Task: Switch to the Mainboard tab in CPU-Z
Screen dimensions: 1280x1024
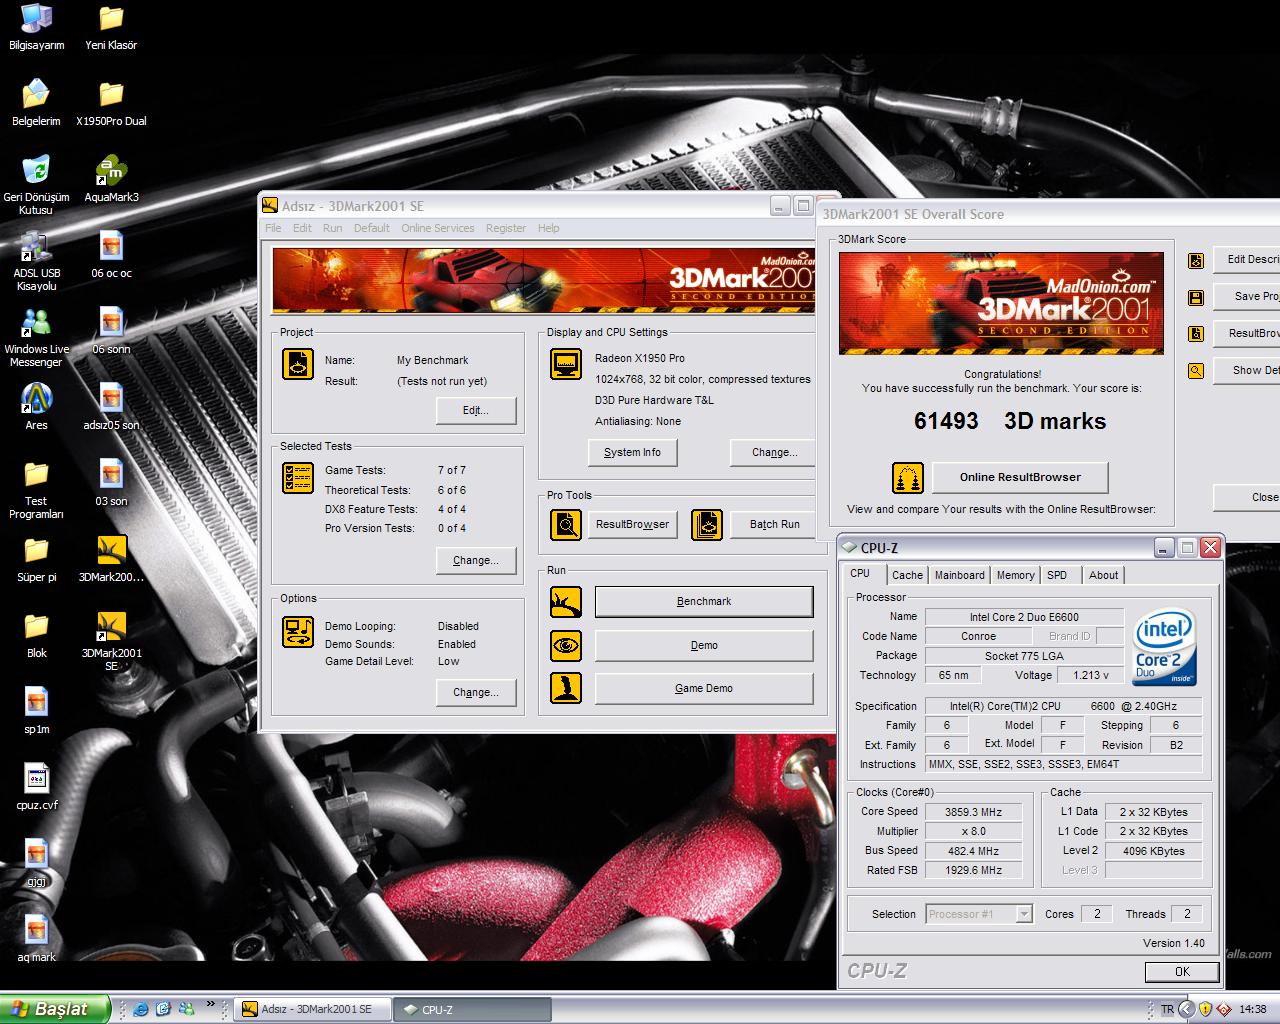Action: point(959,575)
